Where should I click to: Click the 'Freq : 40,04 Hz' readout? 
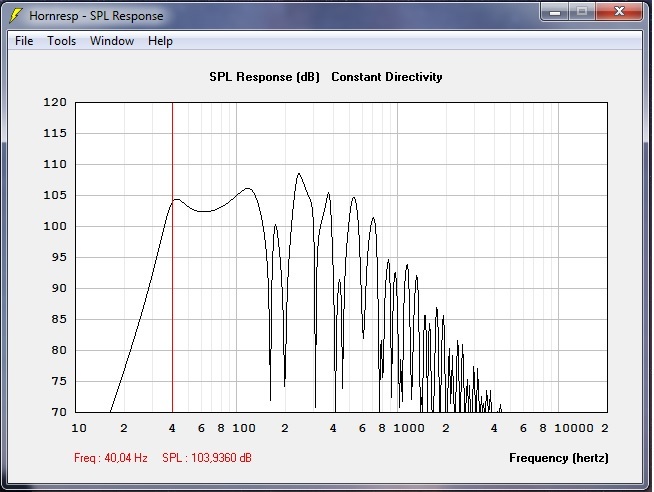tap(111, 458)
